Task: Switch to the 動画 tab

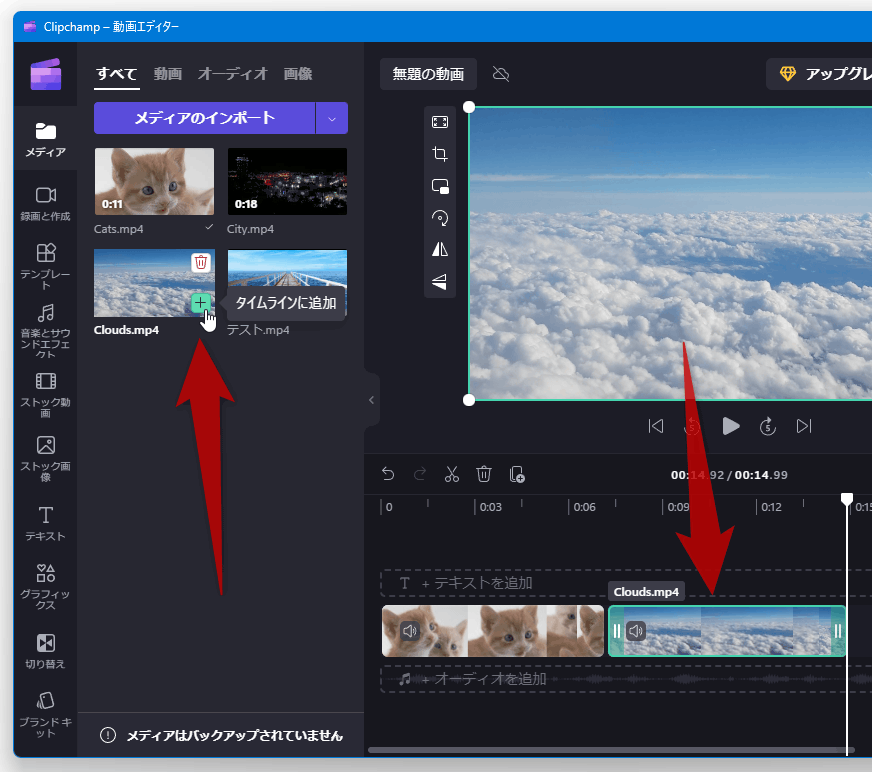Action: (x=167, y=74)
